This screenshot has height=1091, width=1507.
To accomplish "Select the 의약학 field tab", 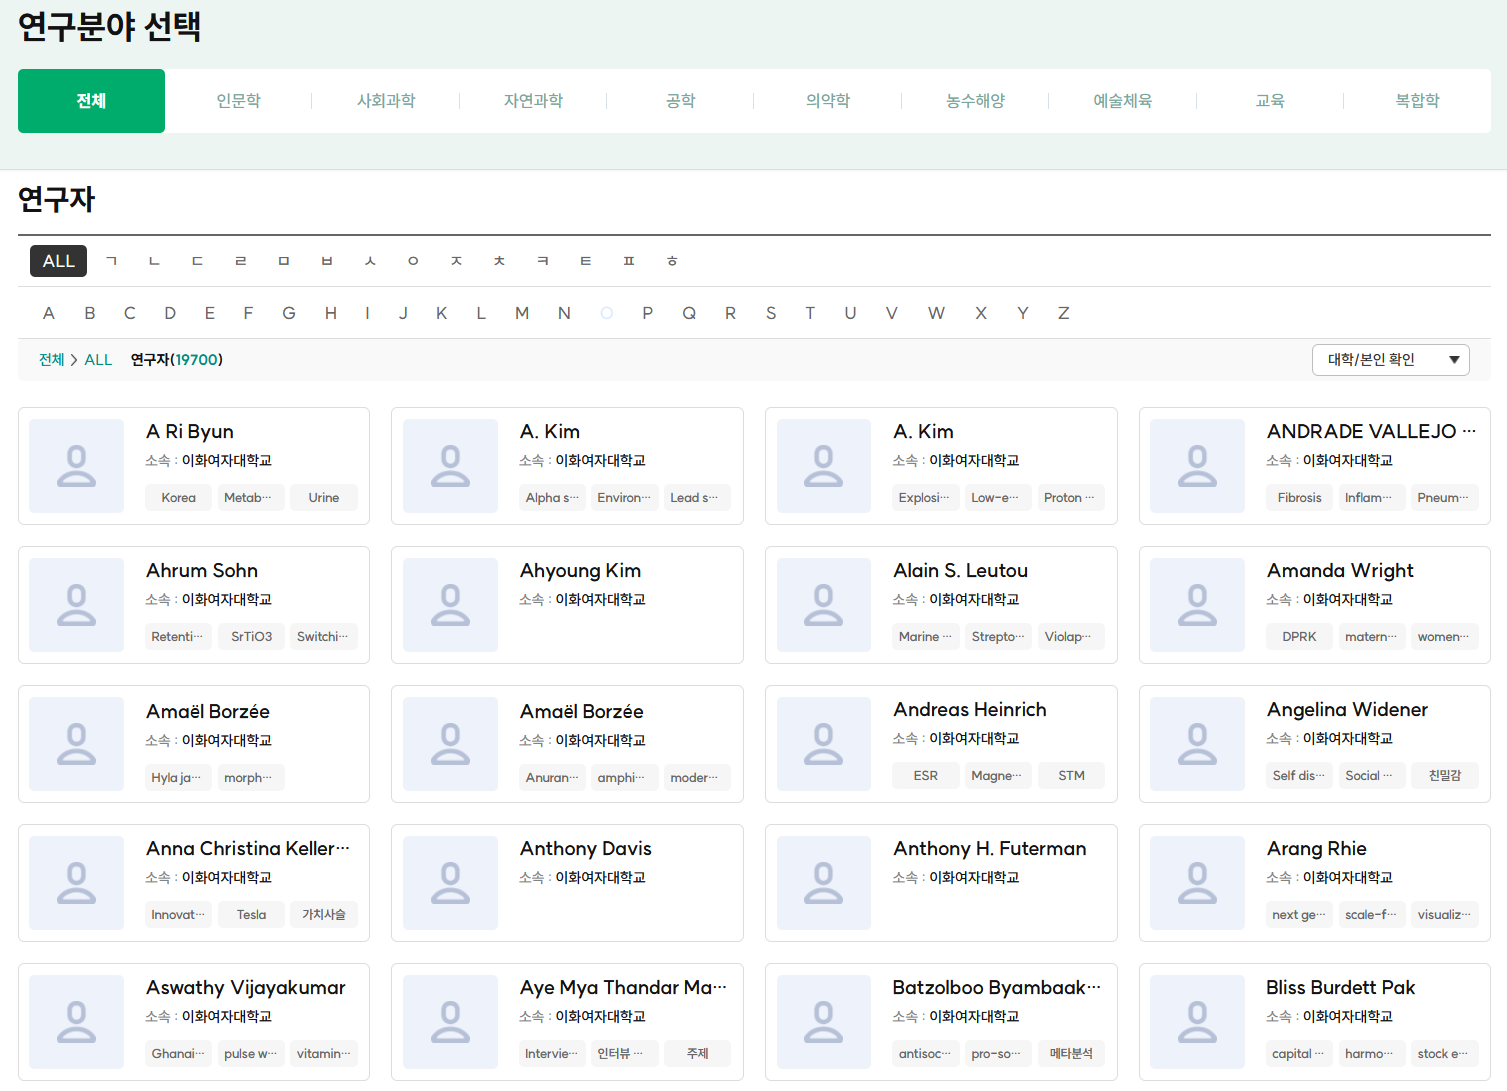I will click(828, 101).
